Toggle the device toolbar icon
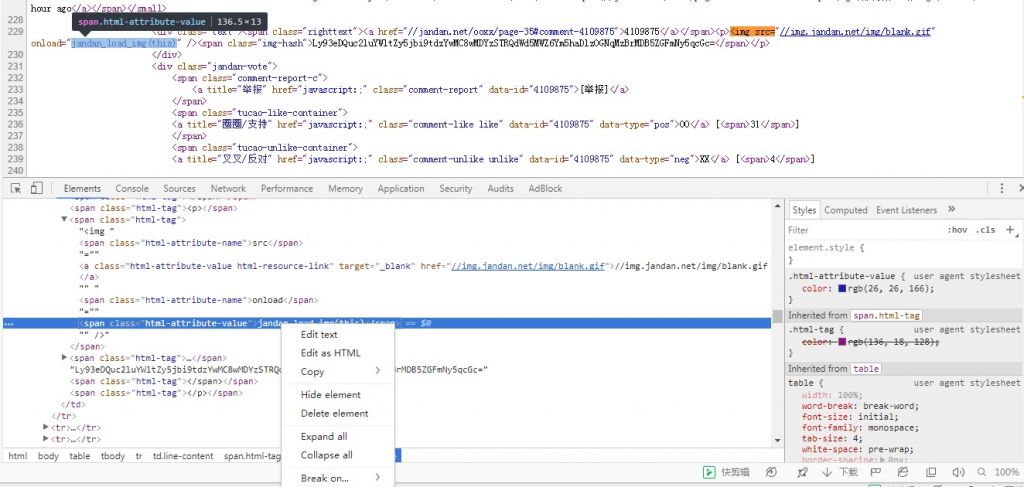The height and width of the screenshot is (487, 1024). (37, 188)
